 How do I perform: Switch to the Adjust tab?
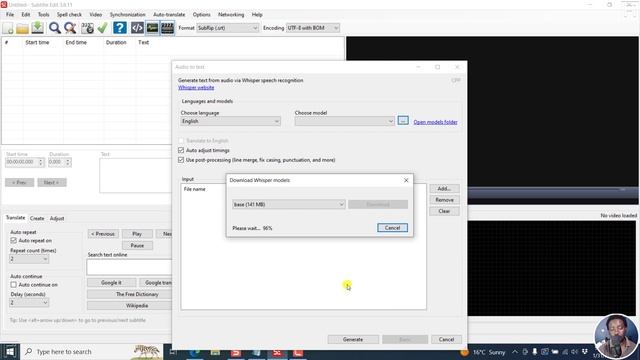coord(57,218)
